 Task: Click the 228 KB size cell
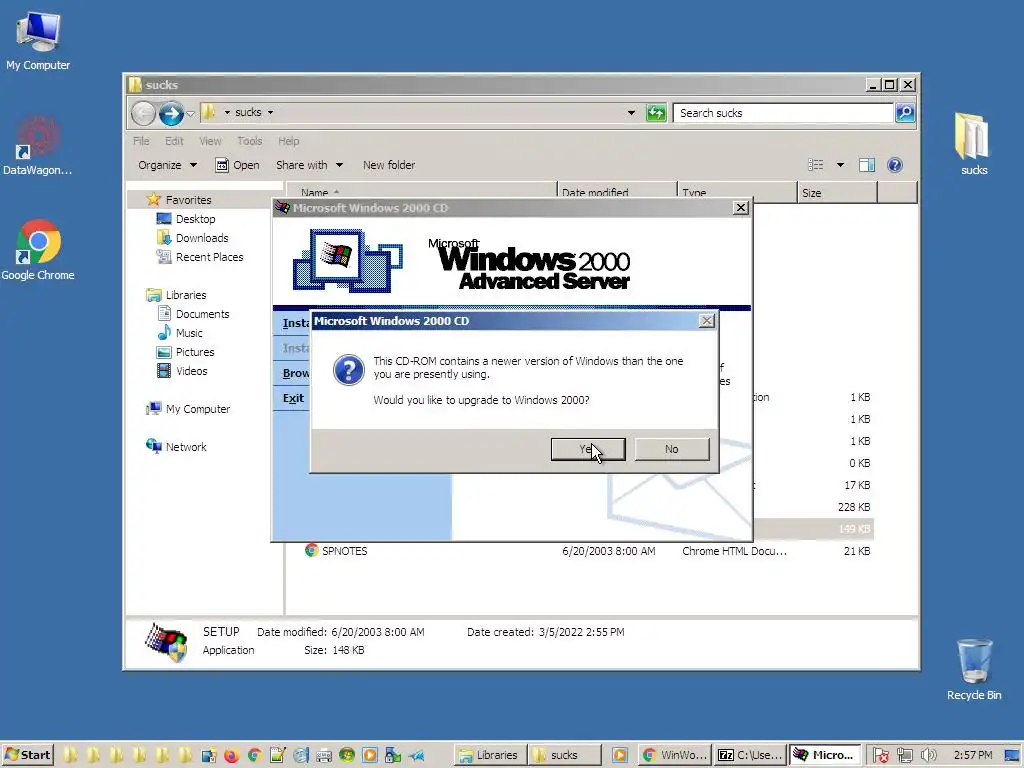tap(854, 507)
